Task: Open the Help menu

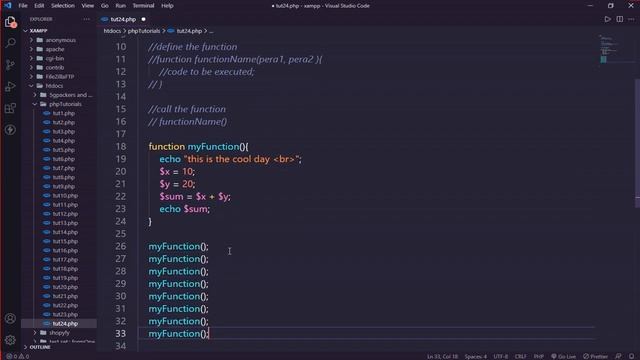Action: click(x=167, y=6)
